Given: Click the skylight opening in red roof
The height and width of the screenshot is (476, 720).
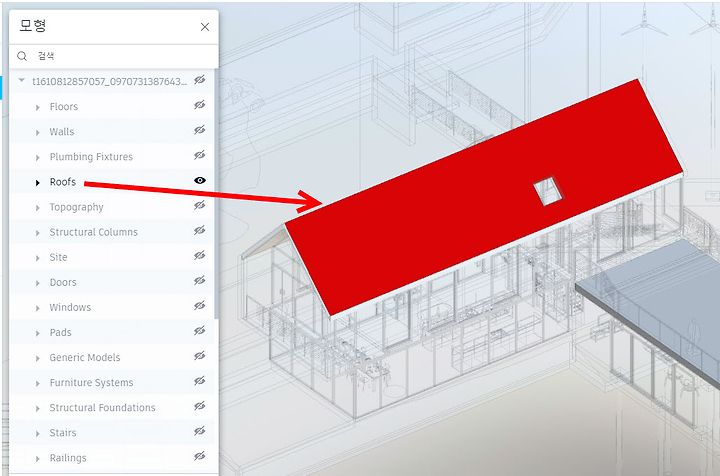Looking at the screenshot, I should (547, 191).
